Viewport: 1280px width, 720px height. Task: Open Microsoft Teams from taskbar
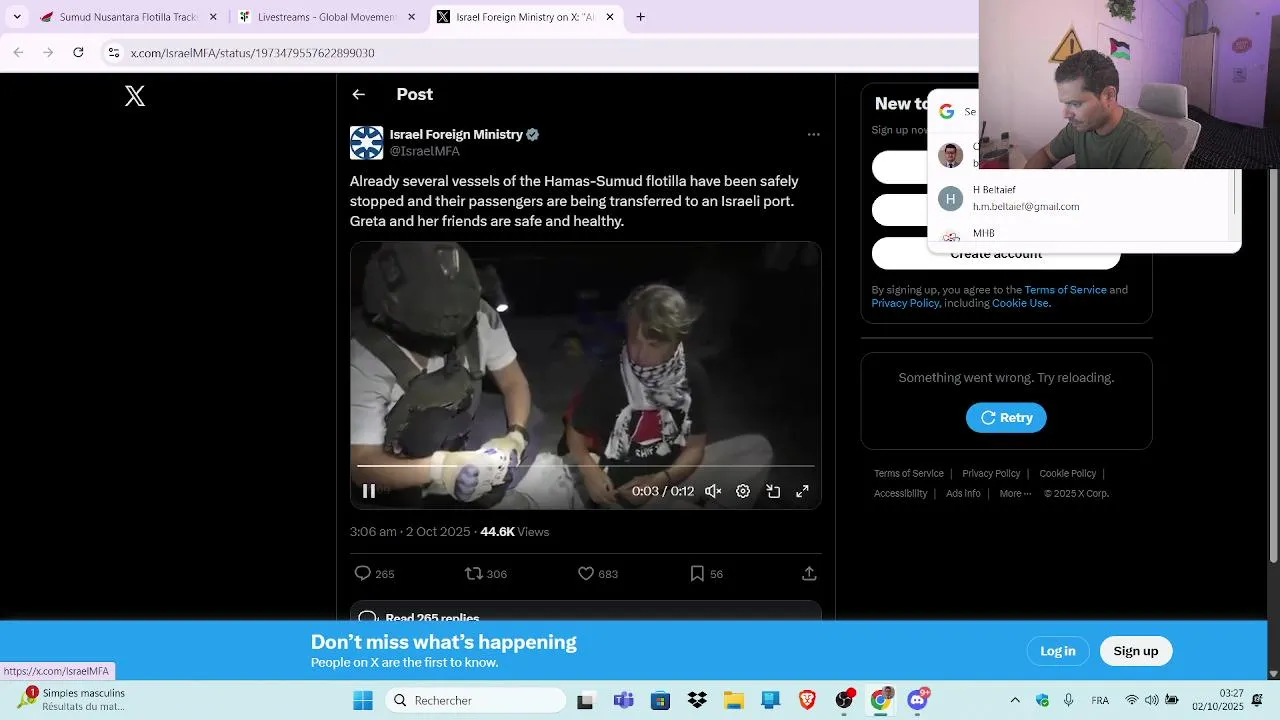tap(624, 701)
